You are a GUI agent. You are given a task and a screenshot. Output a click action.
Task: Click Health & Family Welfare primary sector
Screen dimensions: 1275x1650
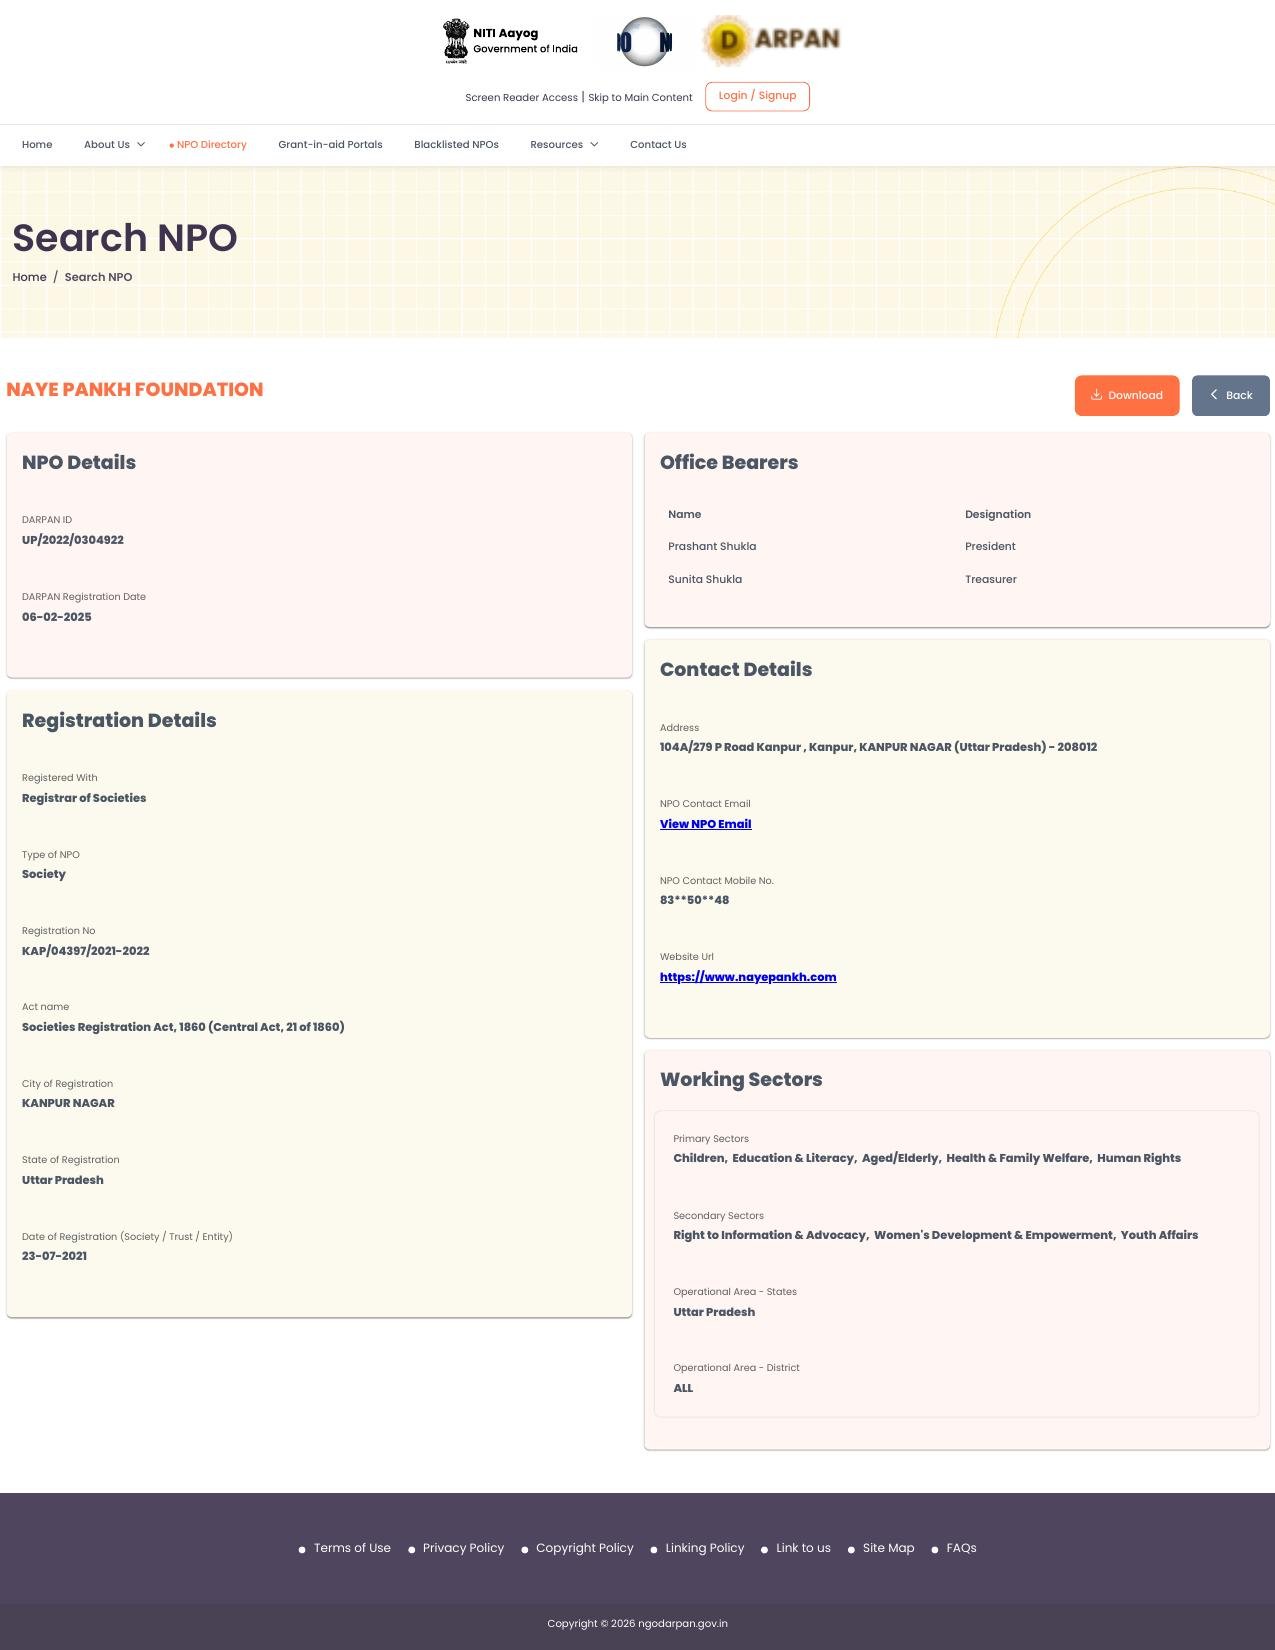1018,1158
